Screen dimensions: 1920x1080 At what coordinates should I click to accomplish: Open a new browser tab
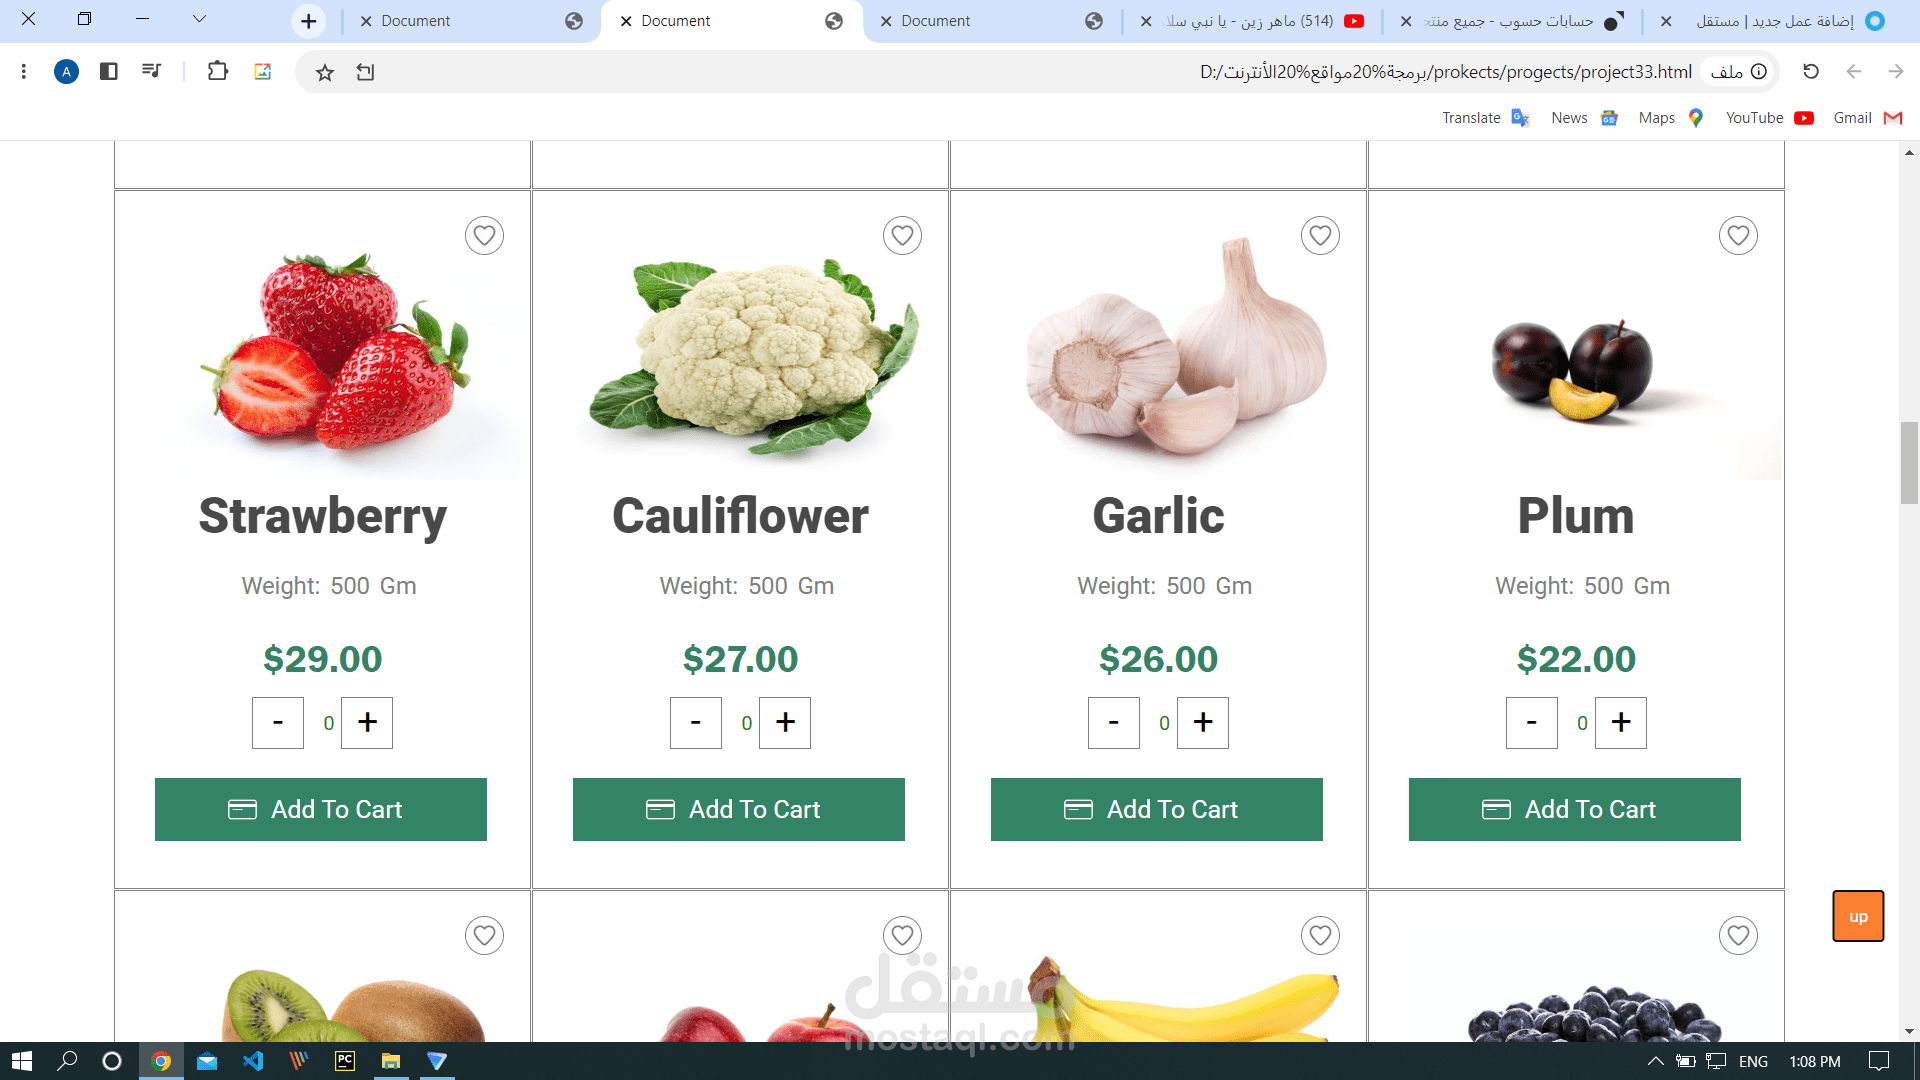(309, 21)
